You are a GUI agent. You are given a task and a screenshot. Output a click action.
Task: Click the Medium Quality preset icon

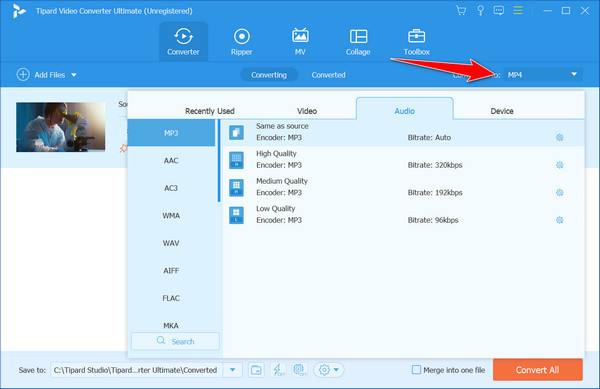point(236,188)
